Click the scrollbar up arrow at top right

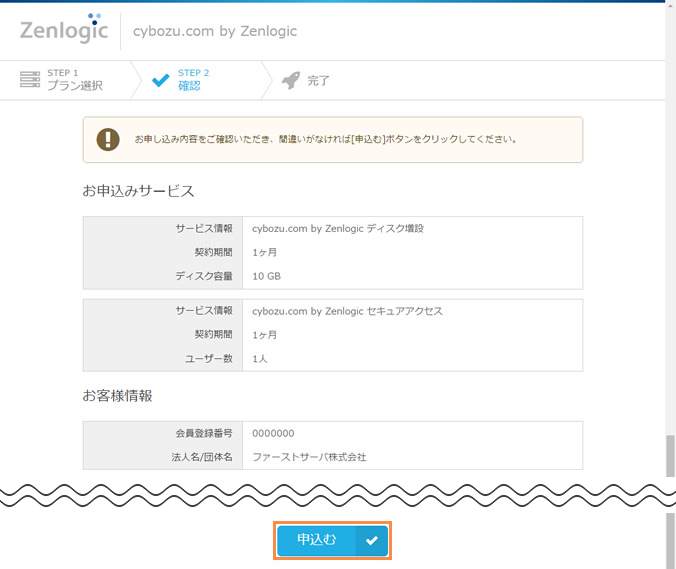670,7
